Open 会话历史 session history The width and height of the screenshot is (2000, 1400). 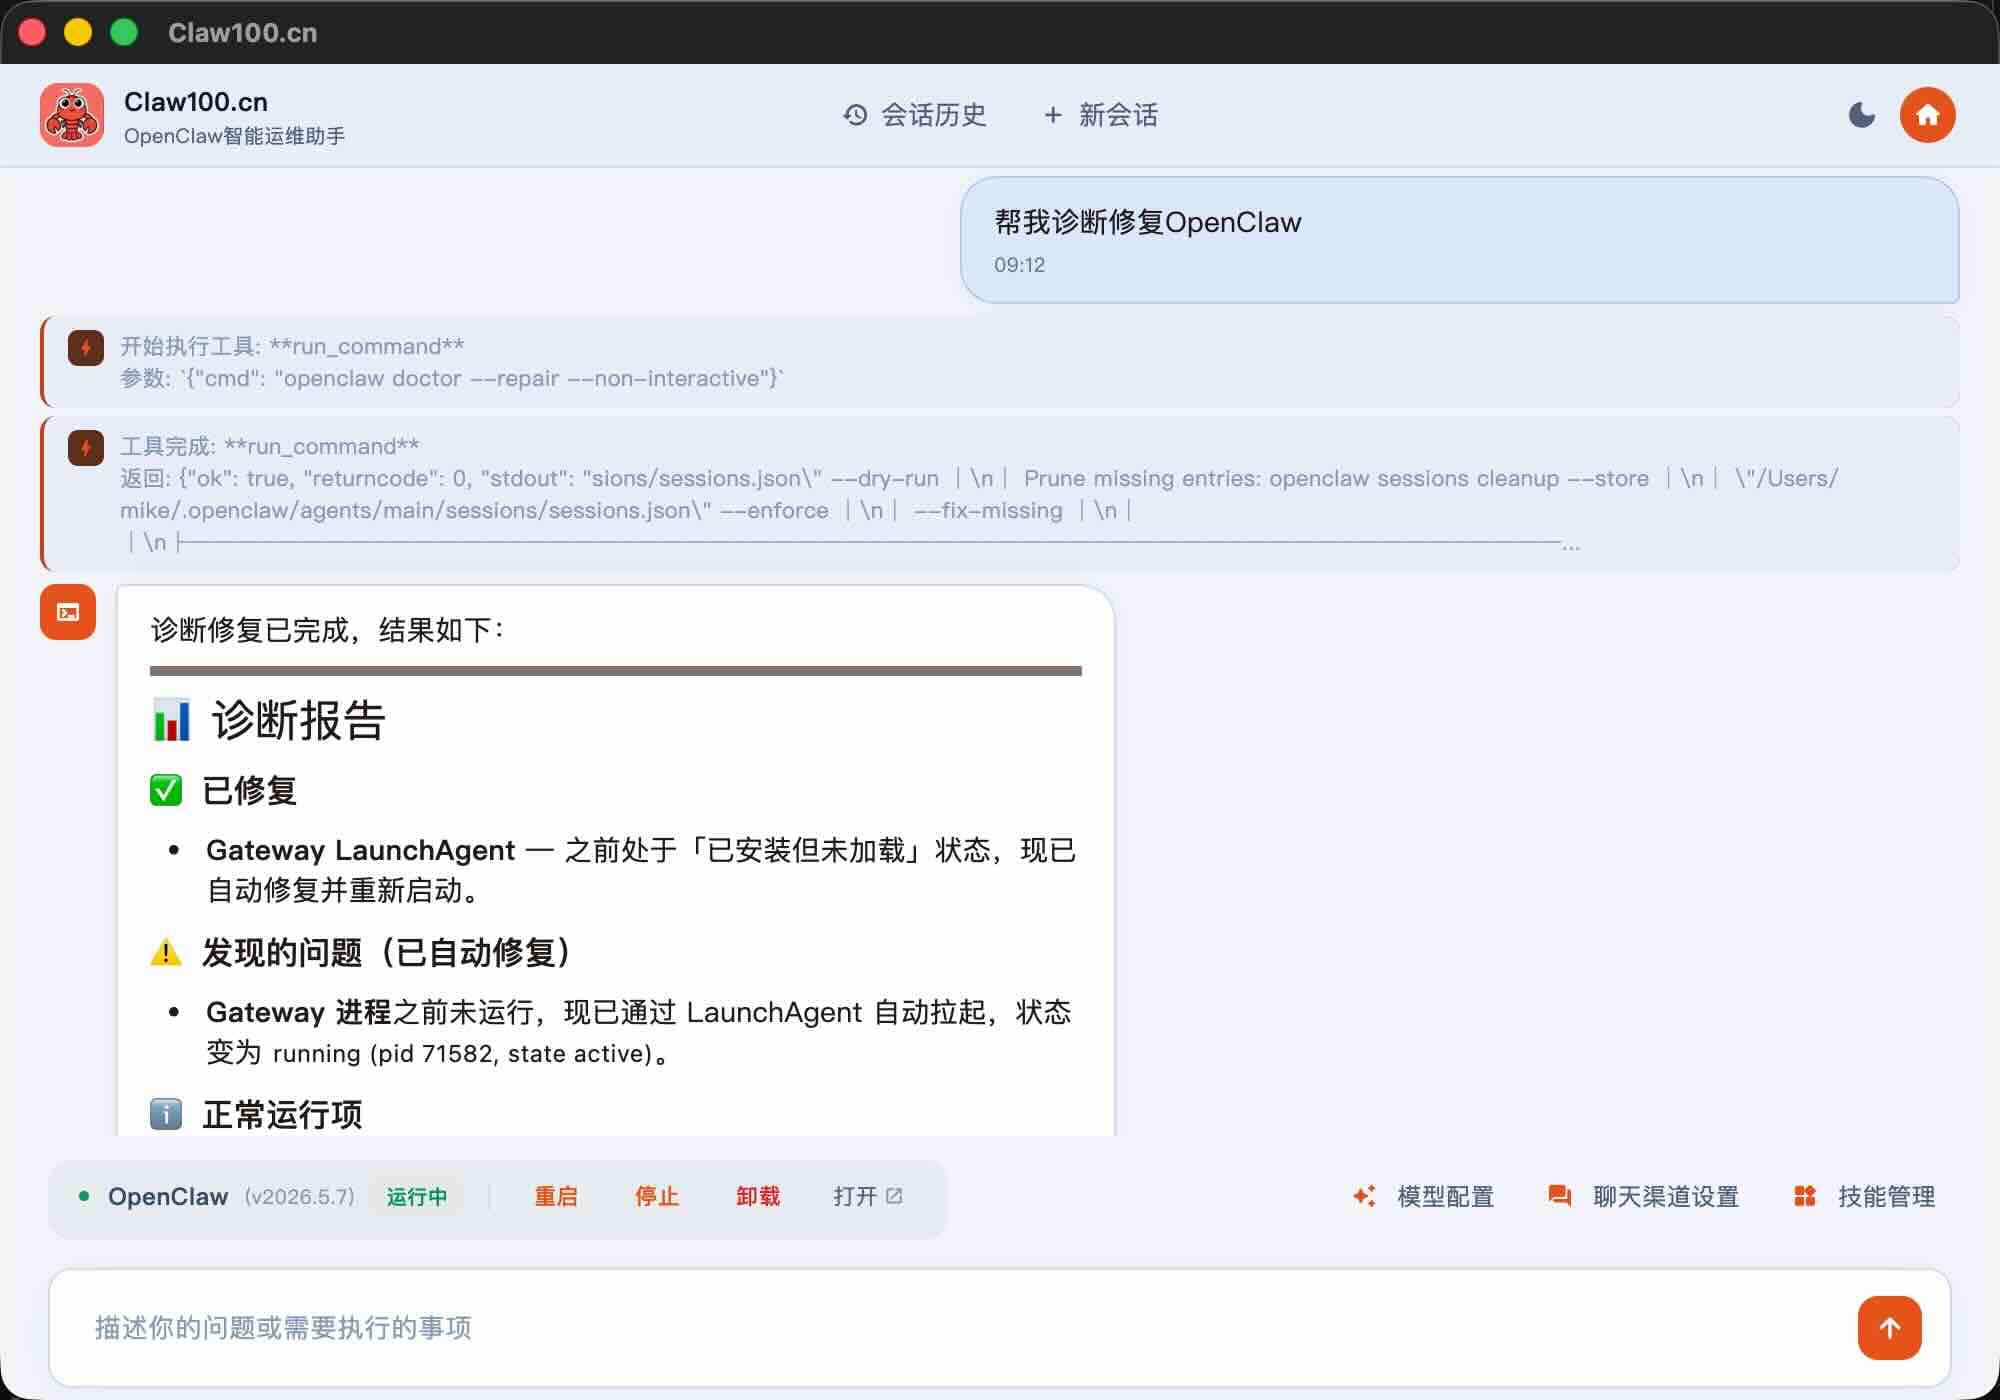tap(914, 115)
